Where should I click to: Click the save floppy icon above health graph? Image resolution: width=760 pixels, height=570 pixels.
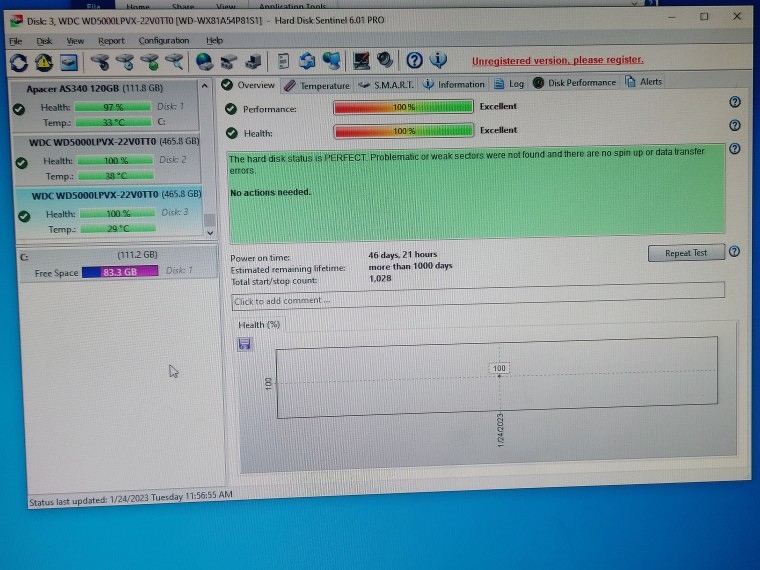[x=244, y=344]
